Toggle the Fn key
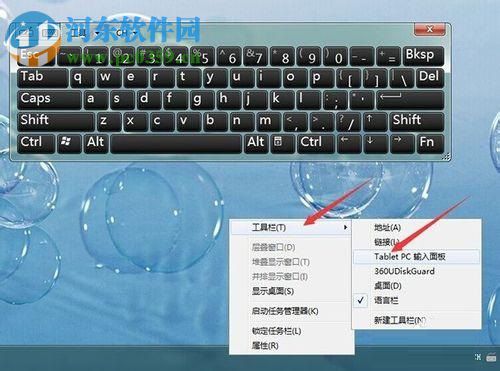This screenshot has height=371, width=500. pyautogui.click(x=430, y=143)
